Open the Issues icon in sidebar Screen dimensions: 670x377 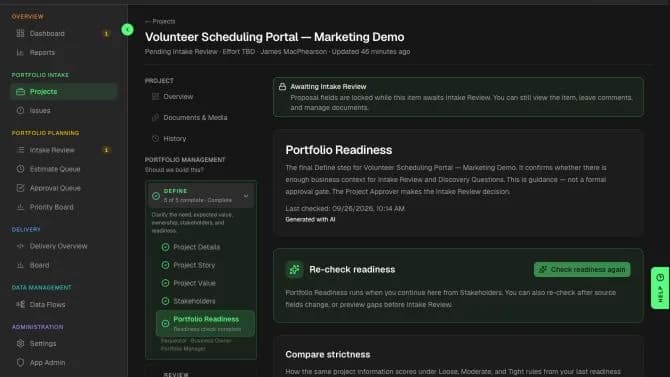(20, 110)
